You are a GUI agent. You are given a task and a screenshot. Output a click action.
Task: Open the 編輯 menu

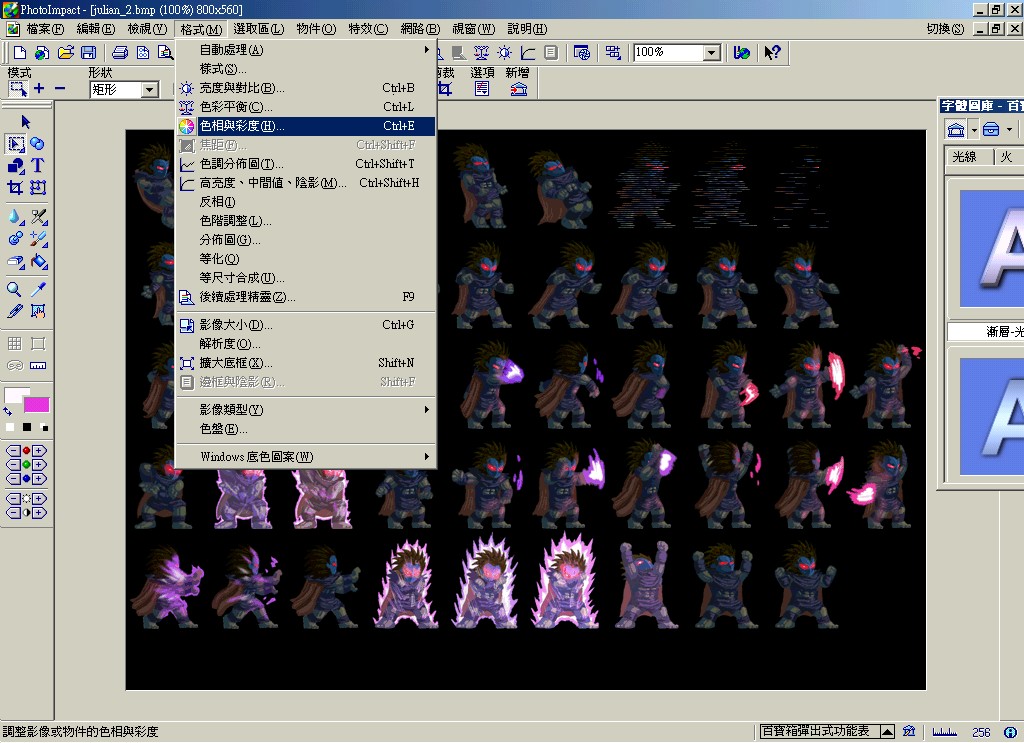tap(95, 29)
